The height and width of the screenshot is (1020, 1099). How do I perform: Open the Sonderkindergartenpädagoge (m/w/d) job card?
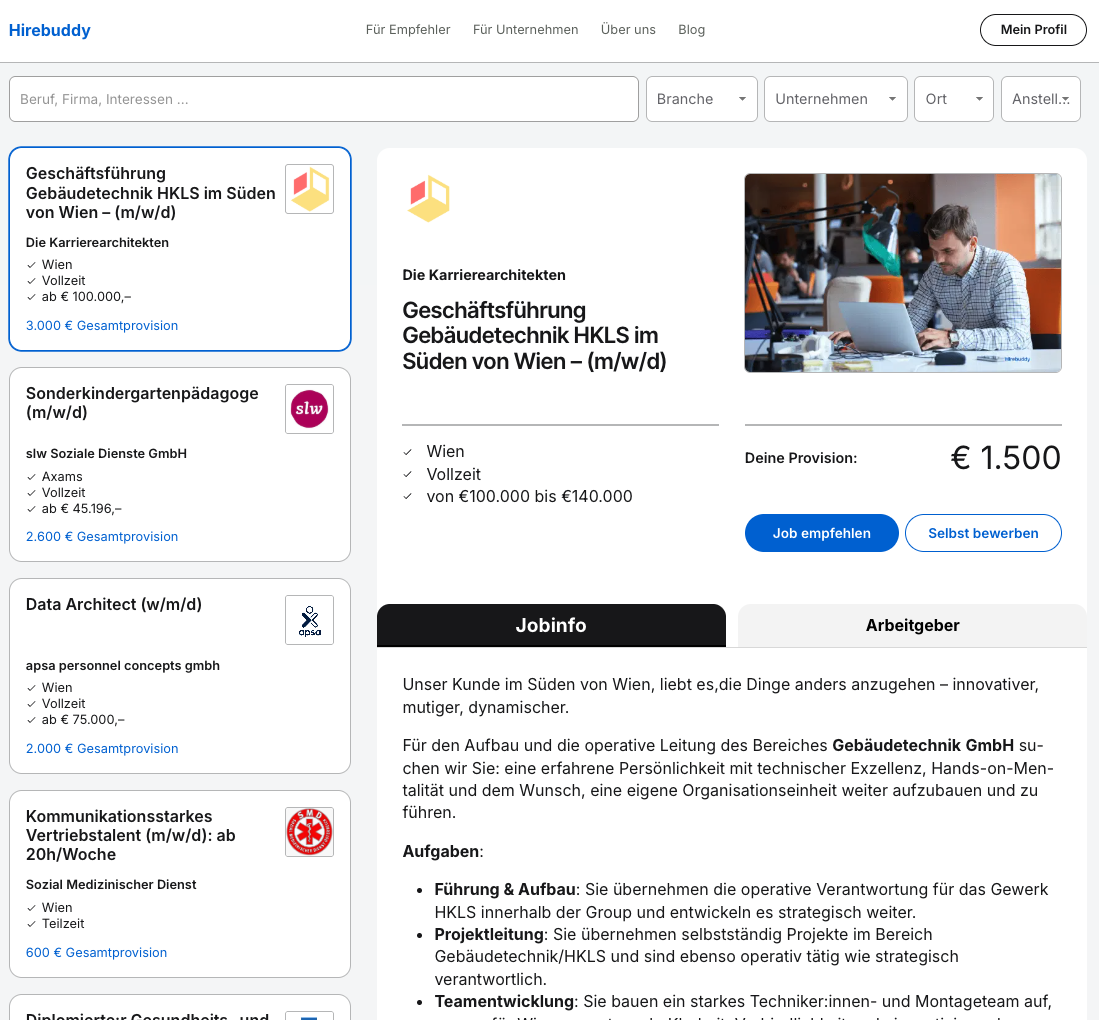(179, 464)
